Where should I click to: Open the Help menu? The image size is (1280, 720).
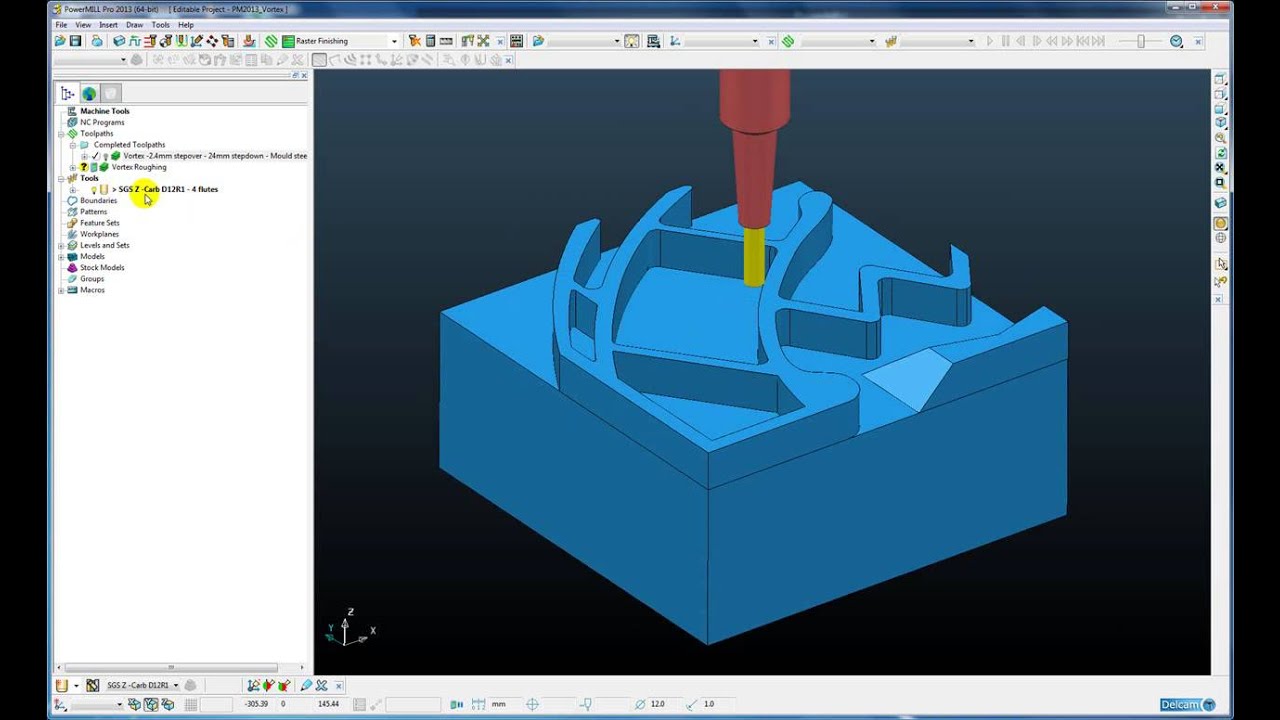coord(186,25)
